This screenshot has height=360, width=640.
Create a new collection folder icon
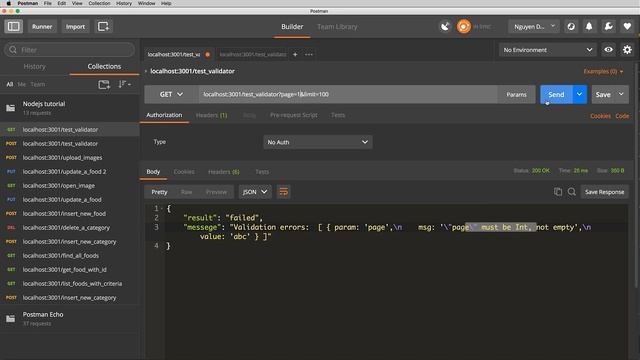[x=104, y=84]
